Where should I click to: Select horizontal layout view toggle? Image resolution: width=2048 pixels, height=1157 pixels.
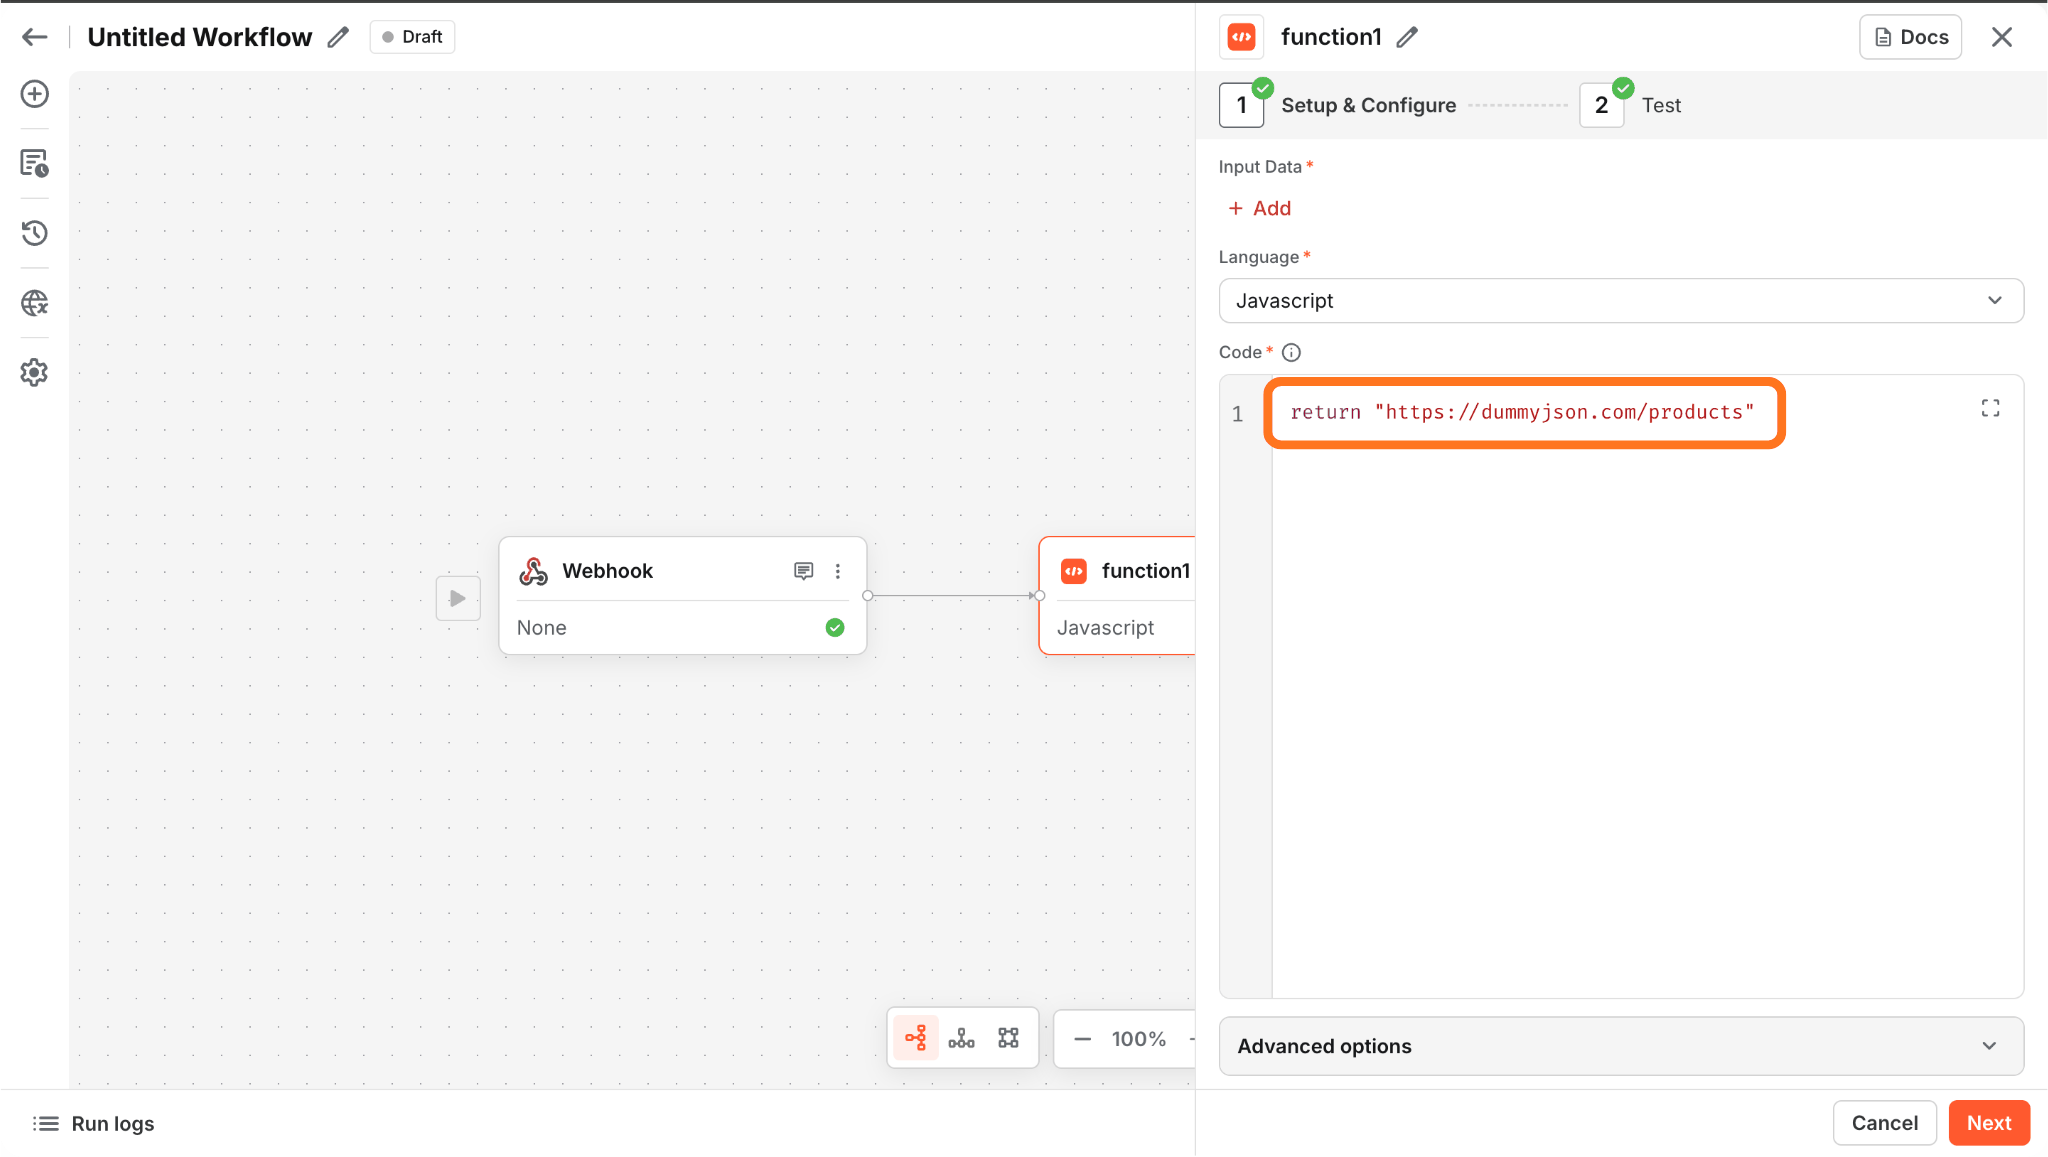tap(915, 1038)
